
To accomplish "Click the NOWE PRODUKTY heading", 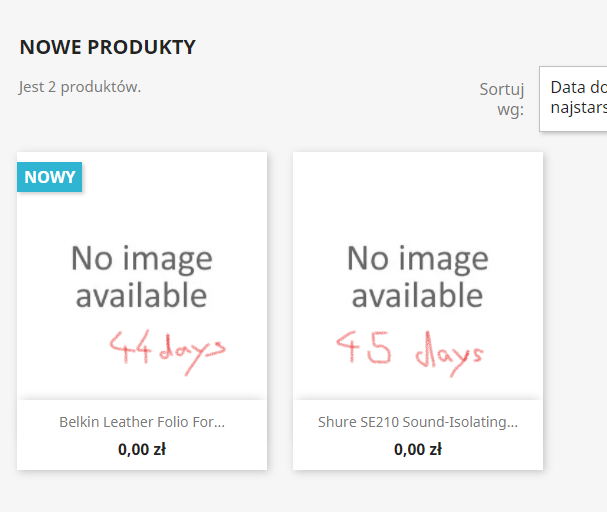I will (107, 47).
